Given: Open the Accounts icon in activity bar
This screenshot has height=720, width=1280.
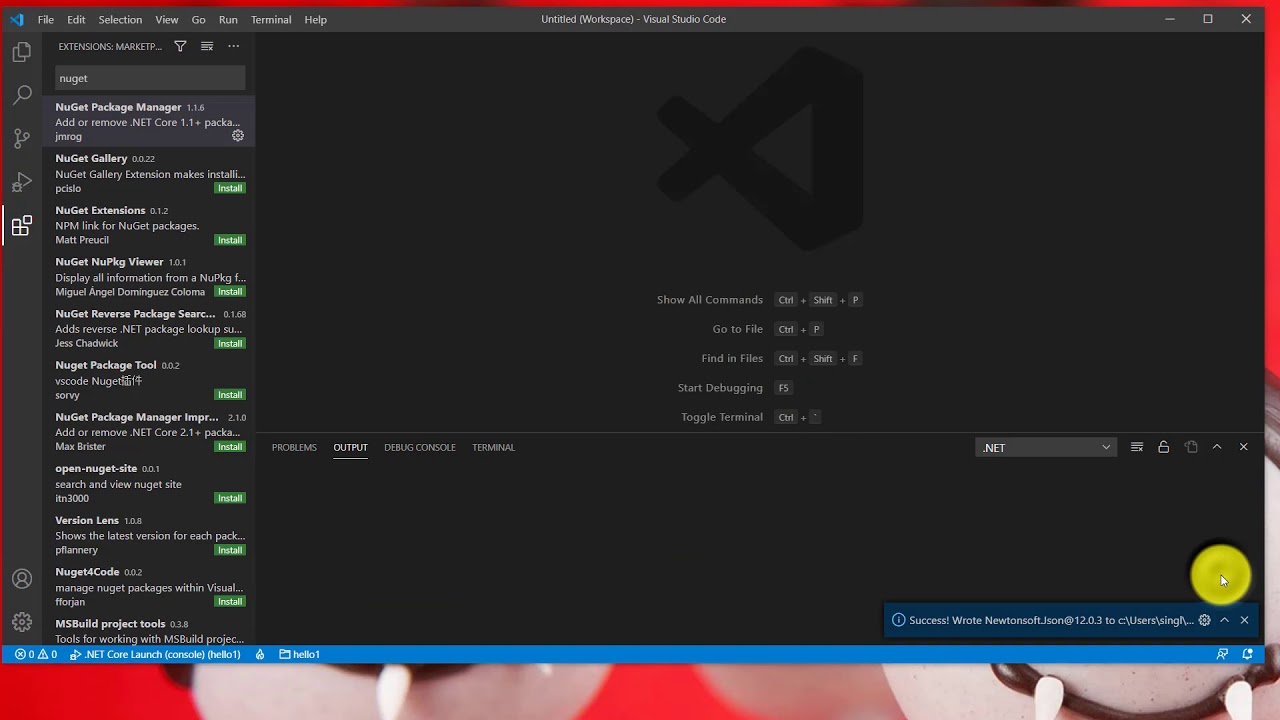Looking at the screenshot, I should (x=22, y=579).
